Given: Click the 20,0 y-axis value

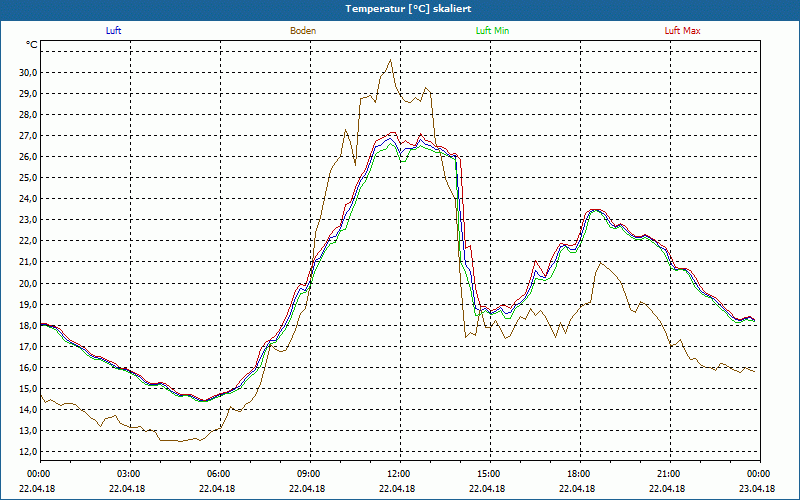Looking at the screenshot, I should pos(29,283).
